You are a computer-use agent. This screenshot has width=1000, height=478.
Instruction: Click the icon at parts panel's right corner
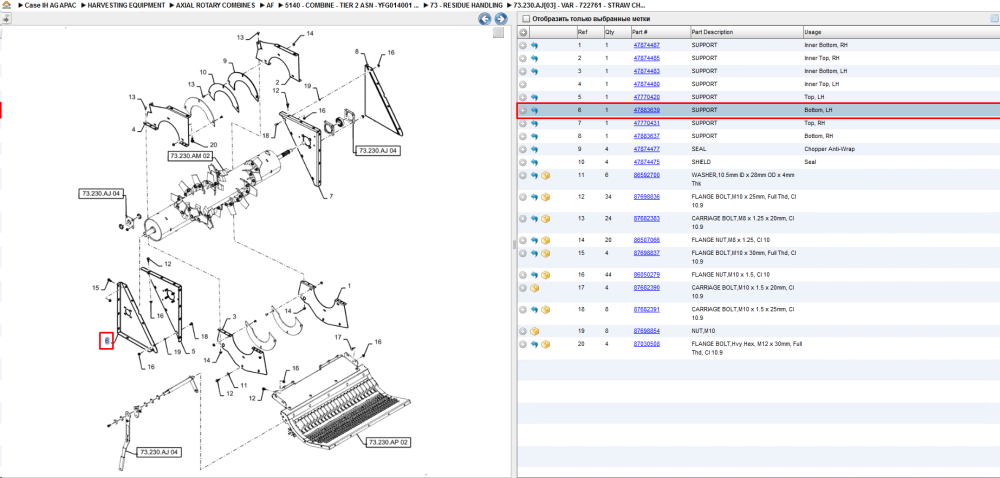pyautogui.click(x=995, y=19)
